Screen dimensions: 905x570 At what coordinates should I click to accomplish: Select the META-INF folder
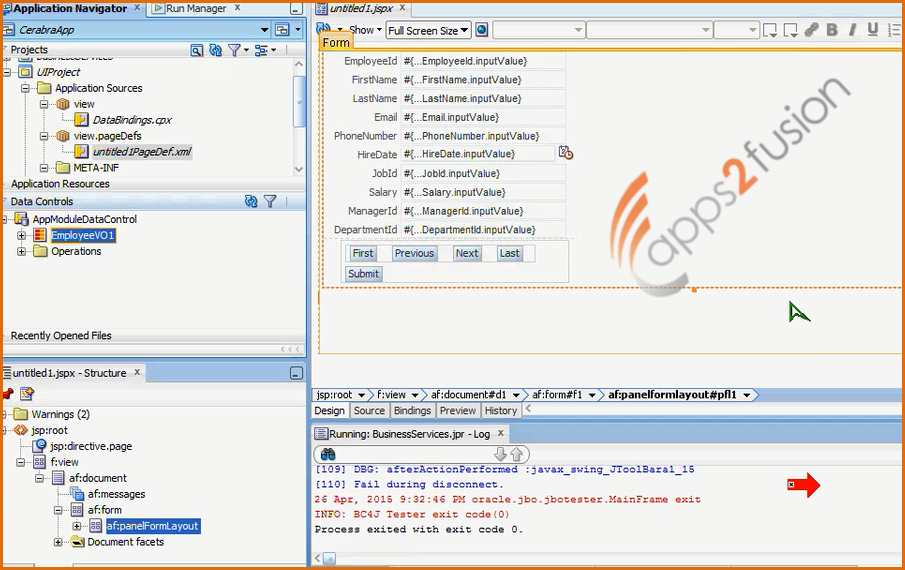[96, 168]
